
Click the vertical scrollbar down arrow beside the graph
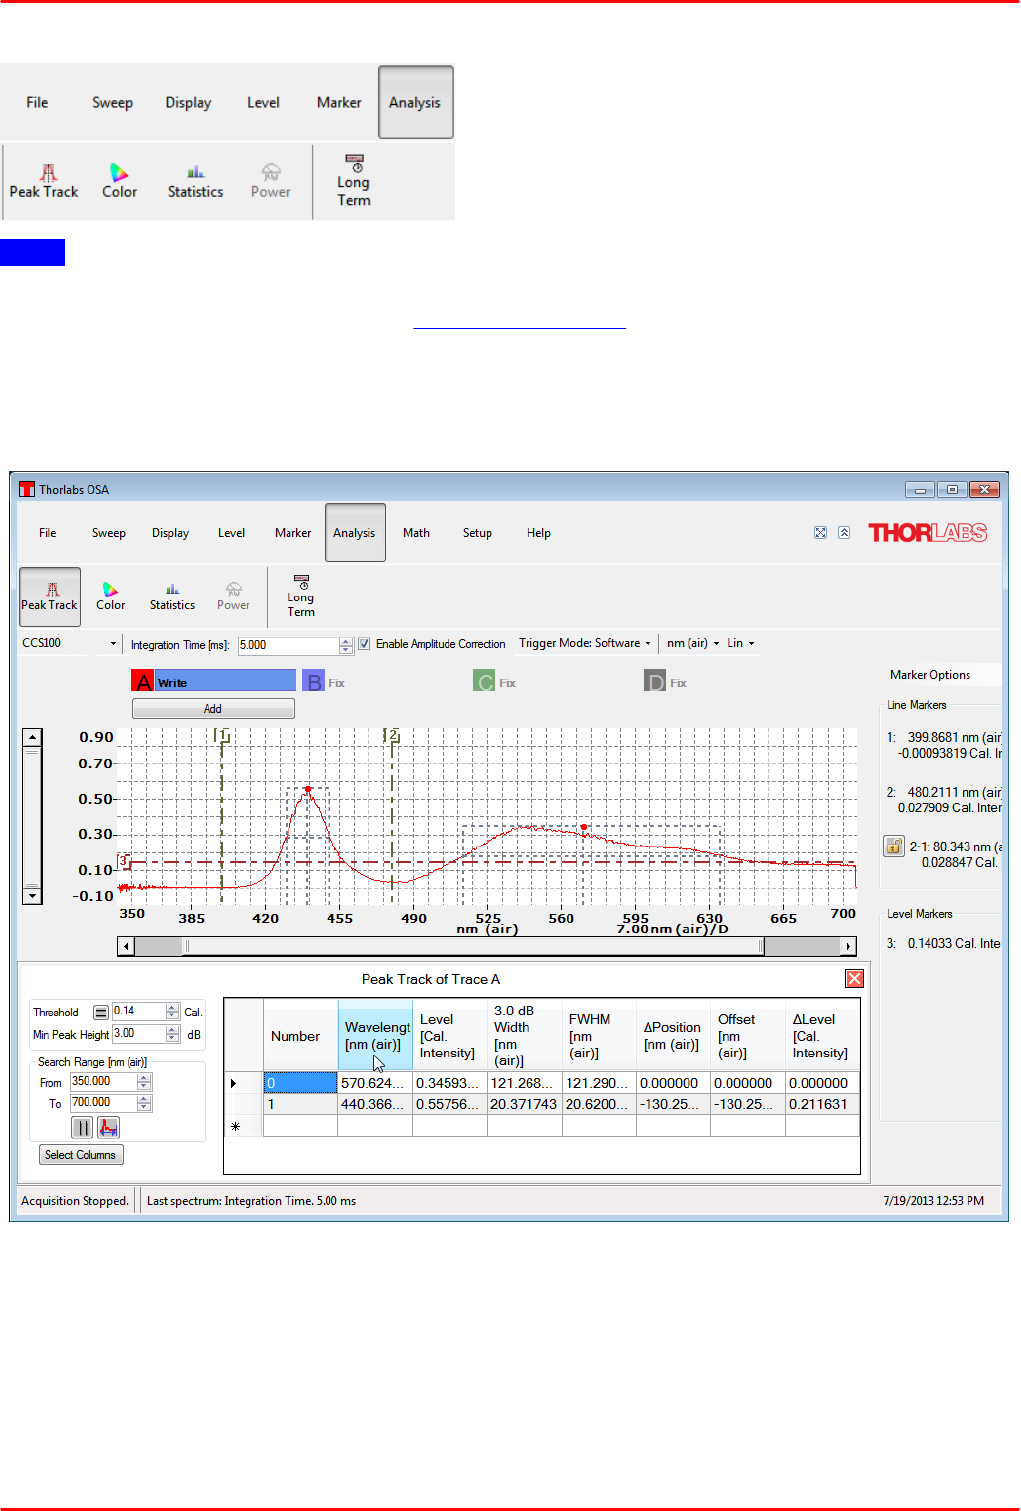click(33, 895)
